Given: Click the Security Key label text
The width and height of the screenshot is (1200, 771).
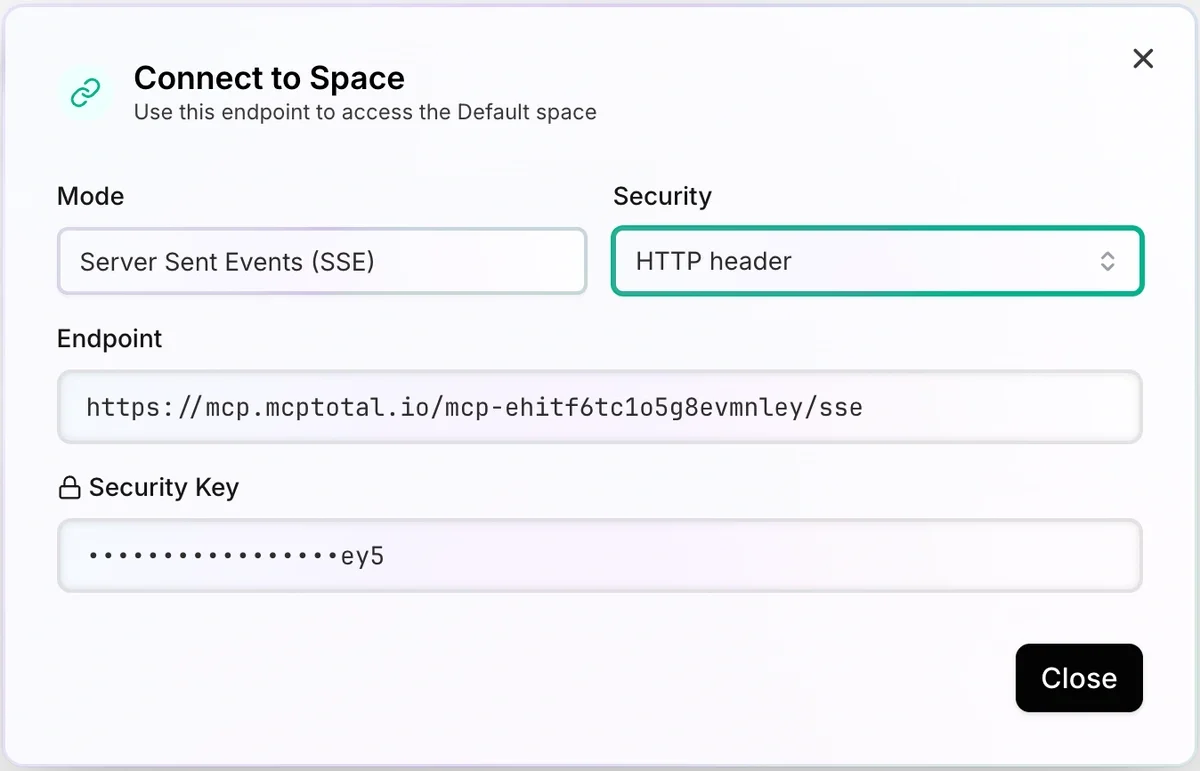Looking at the screenshot, I should pyautogui.click(x=164, y=488).
